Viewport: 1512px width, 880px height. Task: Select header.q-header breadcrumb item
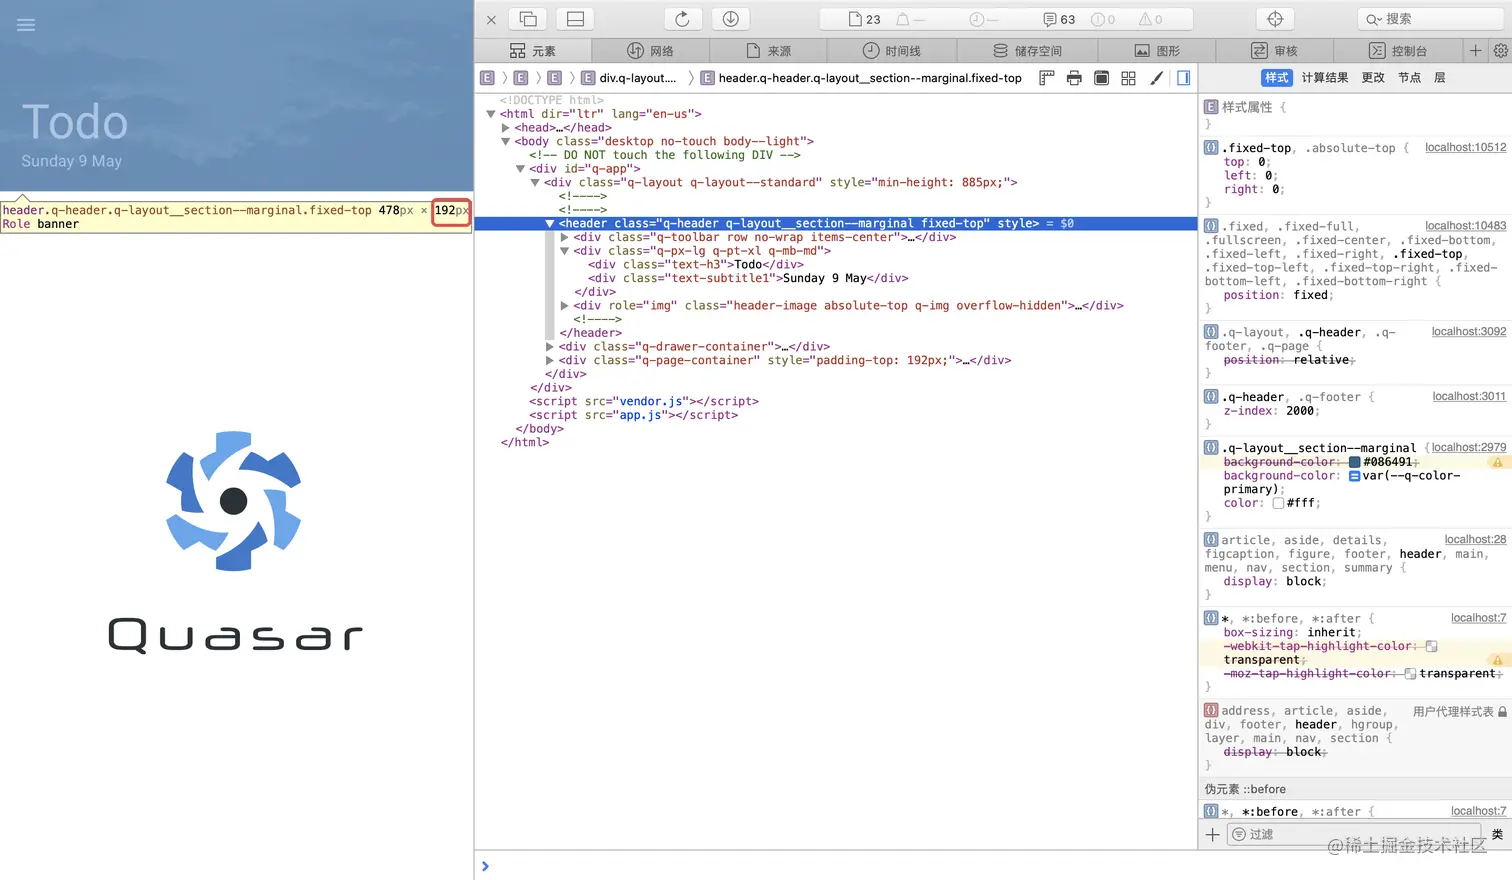pyautogui.click(x=861, y=78)
